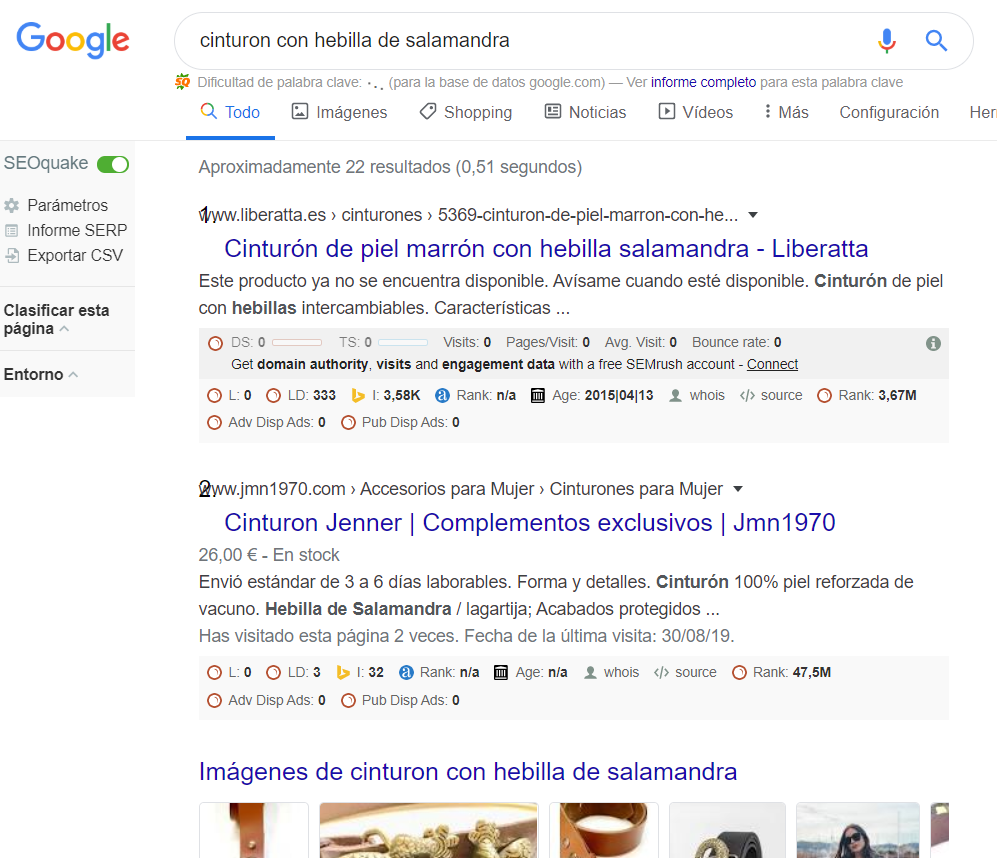Image resolution: width=997 pixels, height=858 pixels.
Task: Open Imágenes de cinturon con hebilla heading
Action: click(468, 772)
